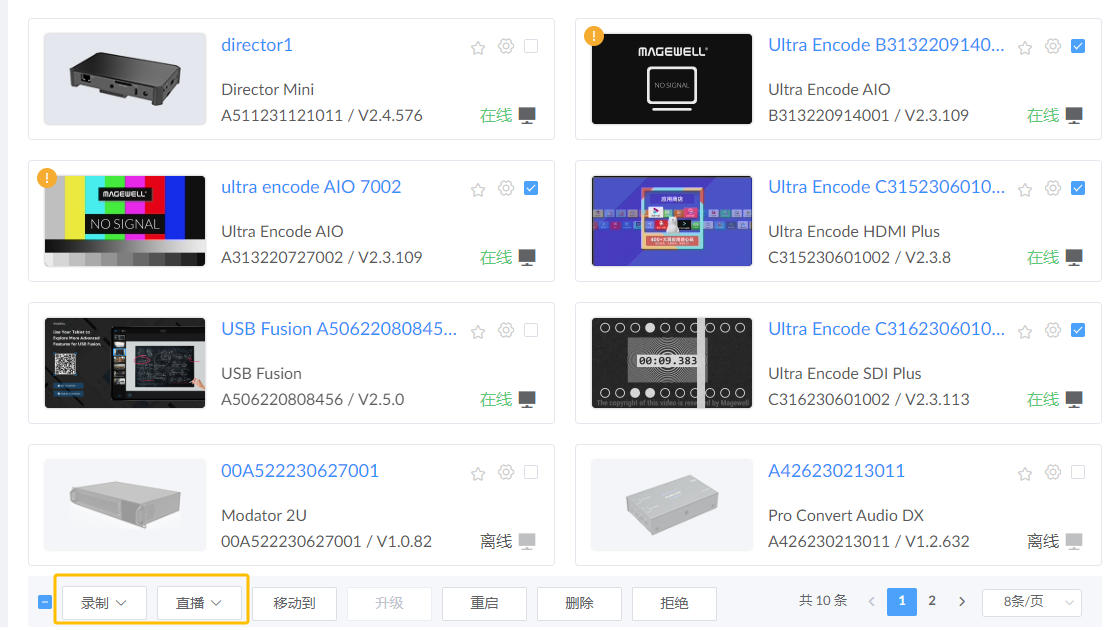Click the Ultra Encode SDI Plus preview thumbnail

pyautogui.click(x=671, y=362)
